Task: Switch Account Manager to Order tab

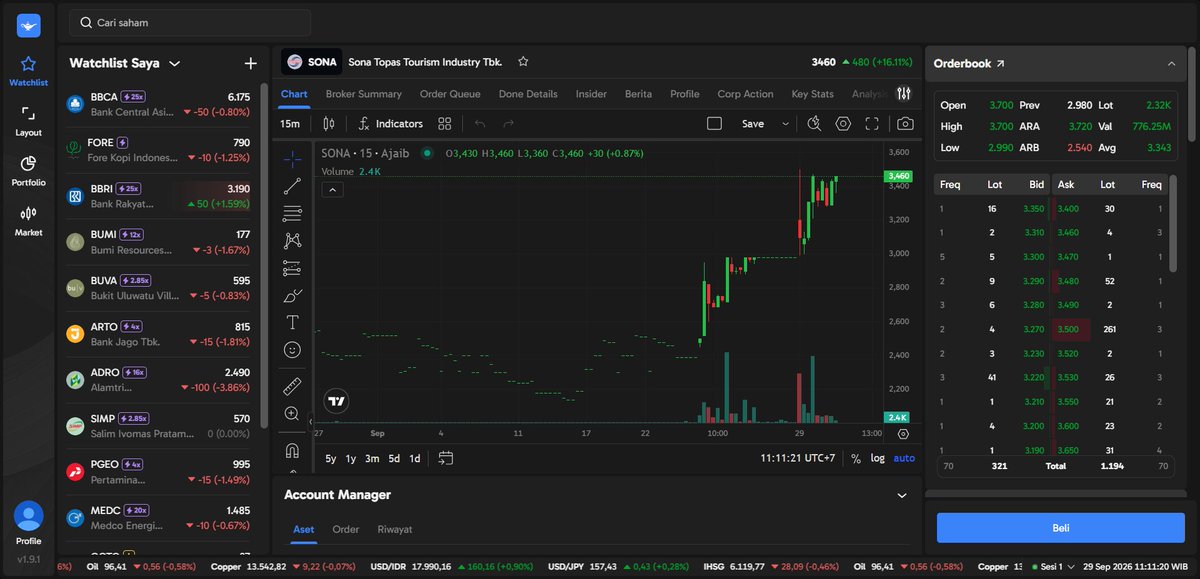Action: (x=346, y=529)
